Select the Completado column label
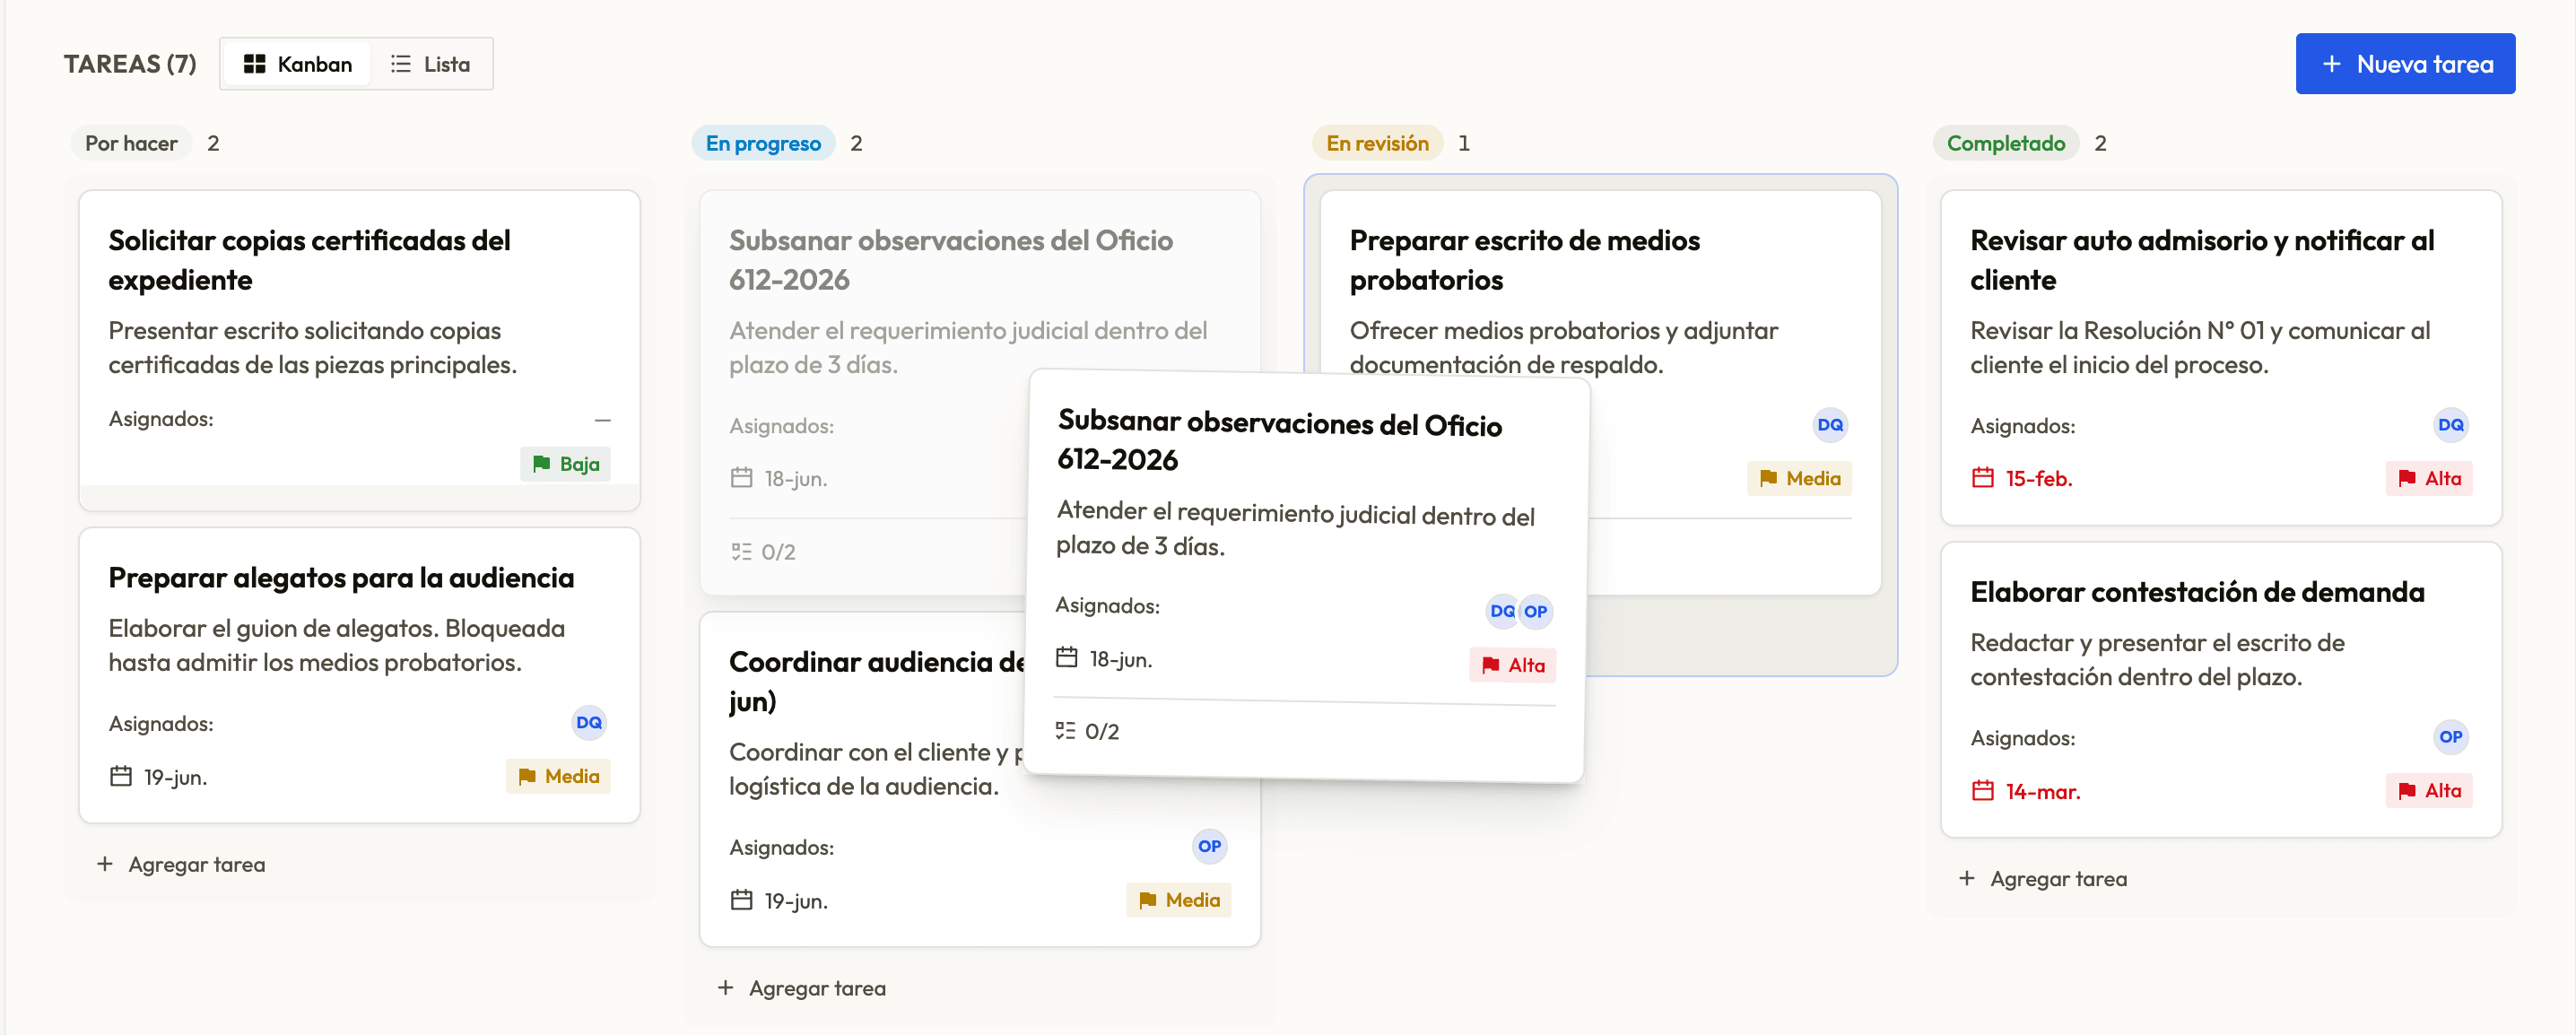This screenshot has height=1035, width=2576. pyautogui.click(x=2005, y=143)
